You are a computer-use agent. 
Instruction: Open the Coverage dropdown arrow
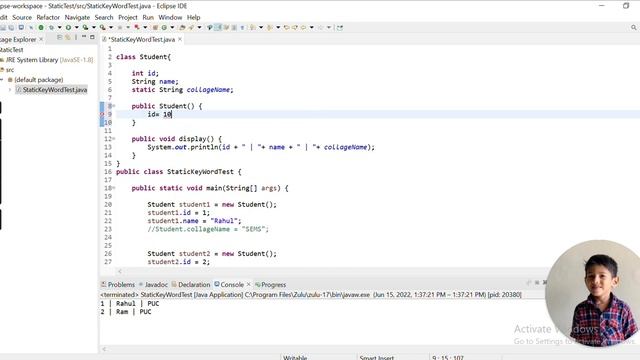click(93, 27)
